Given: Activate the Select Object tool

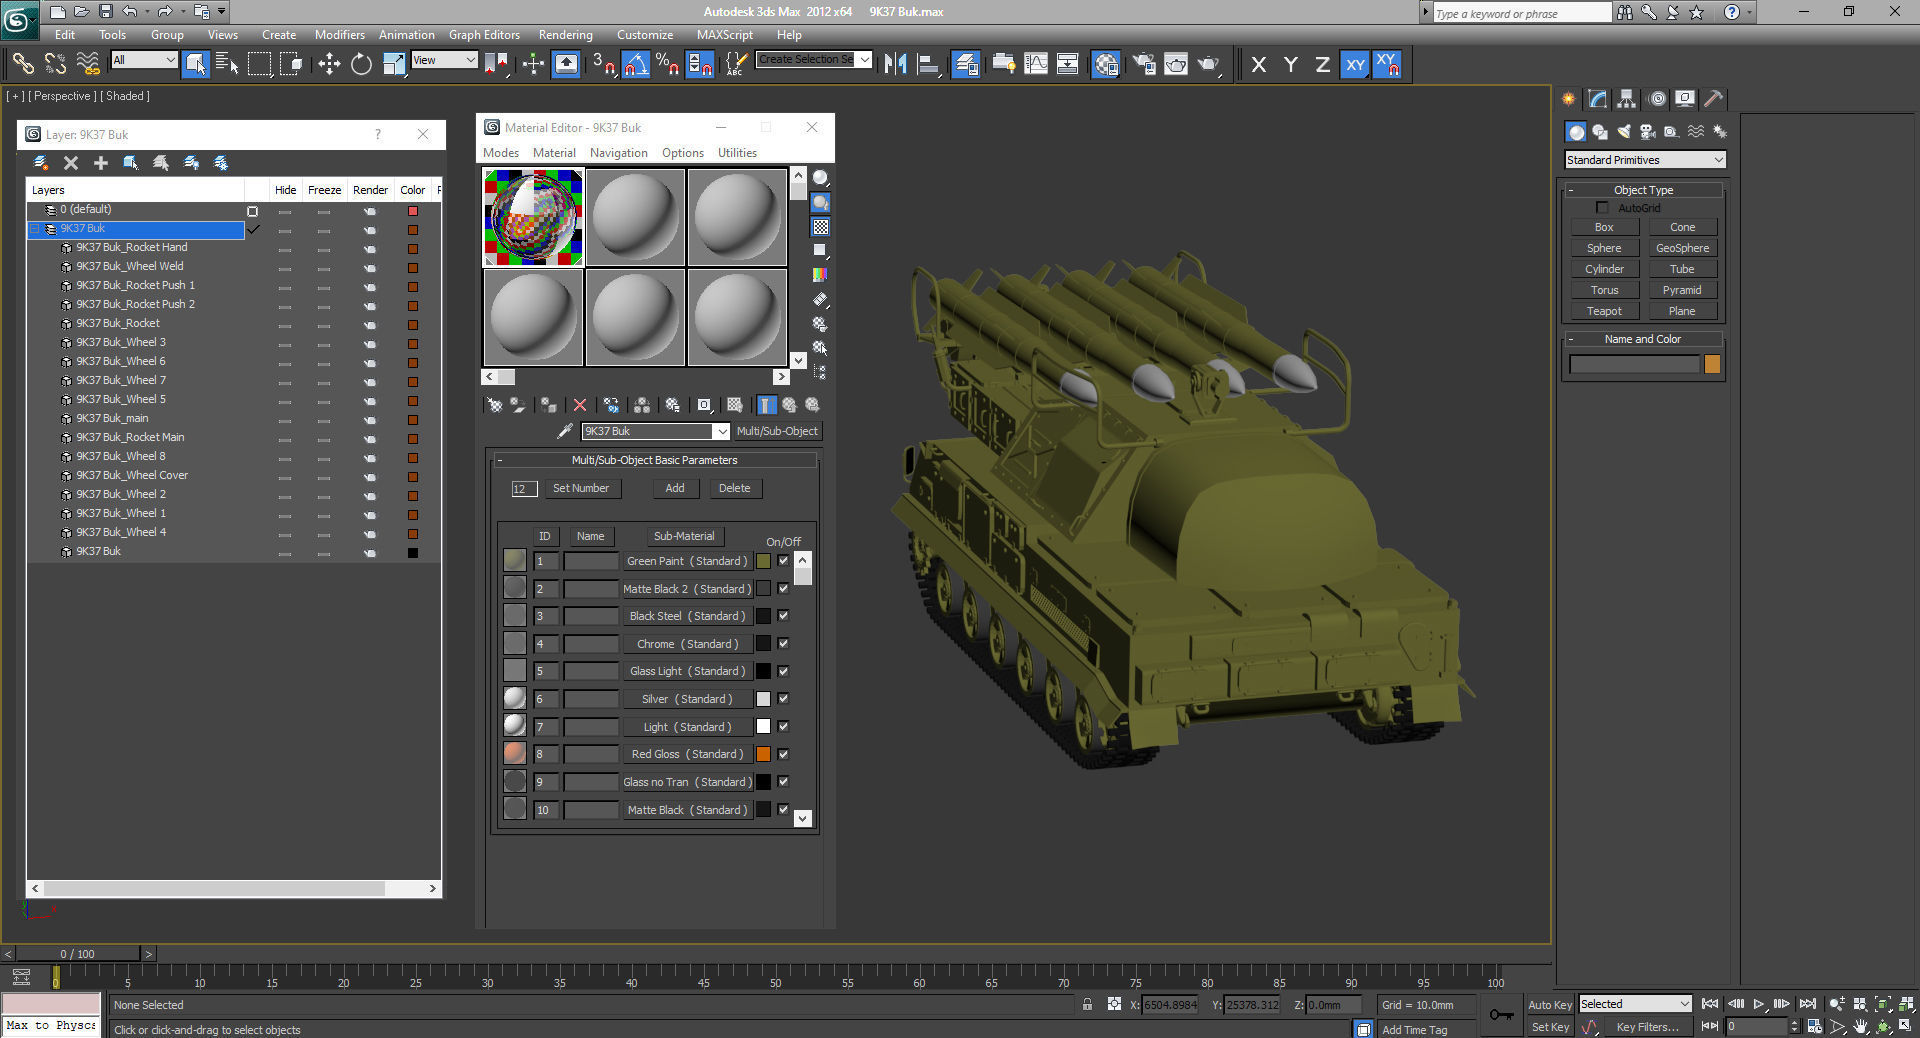Looking at the screenshot, I should pyautogui.click(x=195, y=64).
